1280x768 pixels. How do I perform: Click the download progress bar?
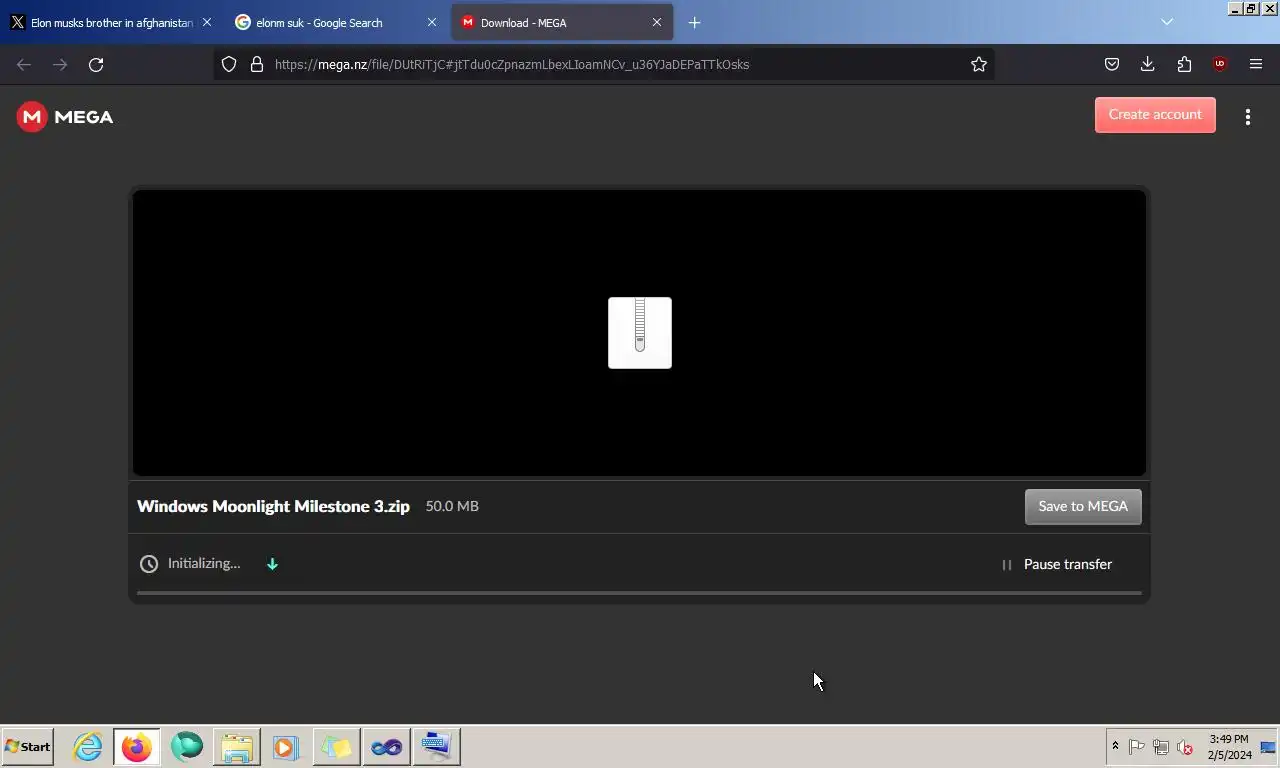point(639,593)
